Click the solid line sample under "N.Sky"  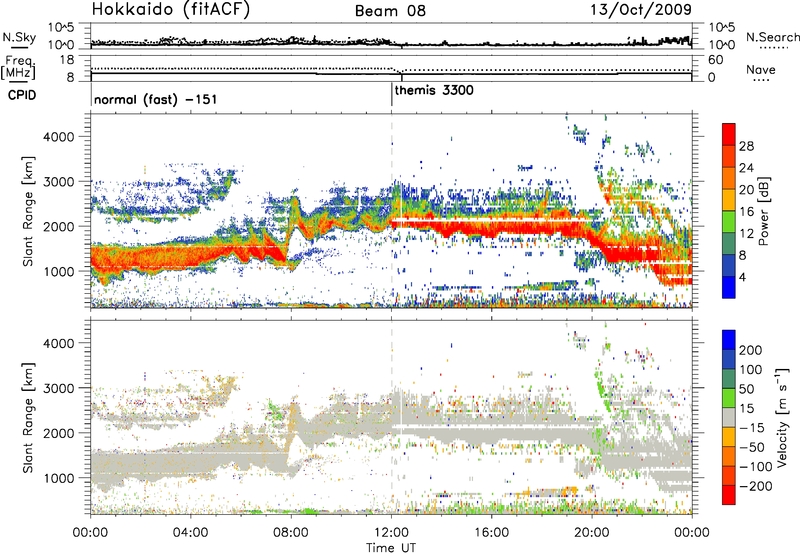pos(19,47)
